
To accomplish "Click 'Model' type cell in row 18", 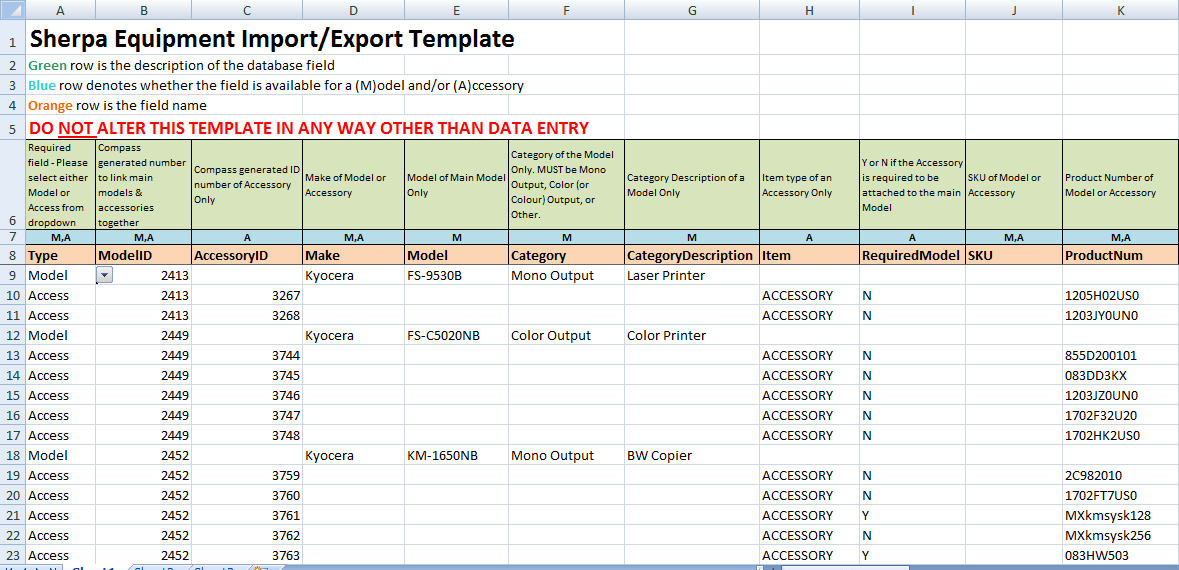I will (x=61, y=456).
